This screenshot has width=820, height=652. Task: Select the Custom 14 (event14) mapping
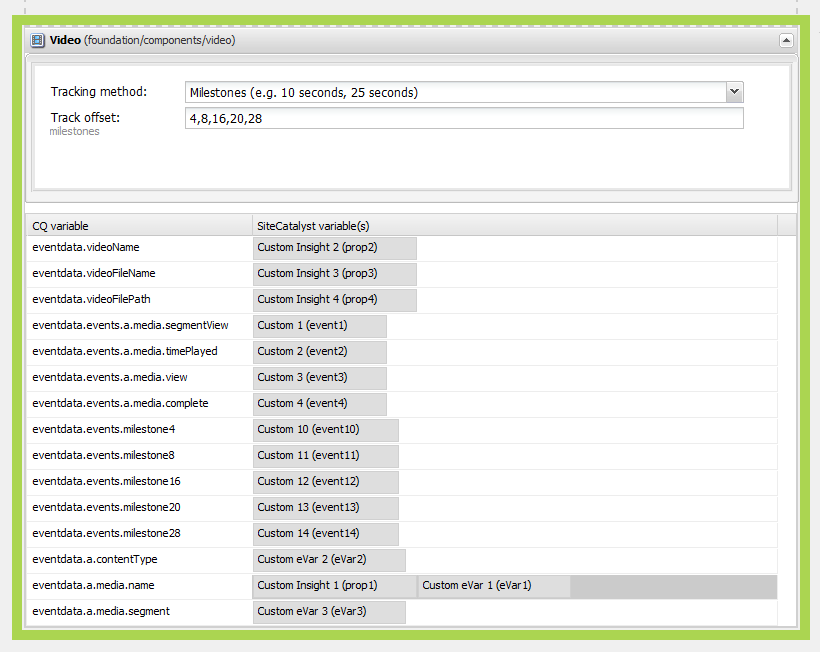pos(325,534)
